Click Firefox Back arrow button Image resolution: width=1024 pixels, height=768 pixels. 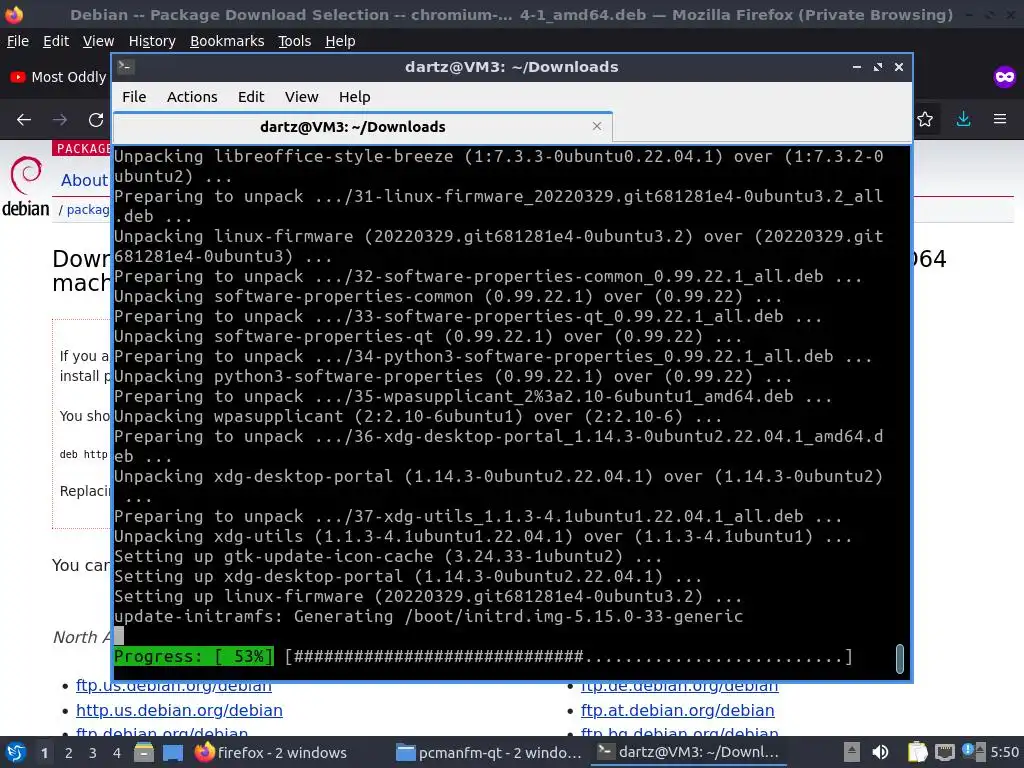[24, 120]
